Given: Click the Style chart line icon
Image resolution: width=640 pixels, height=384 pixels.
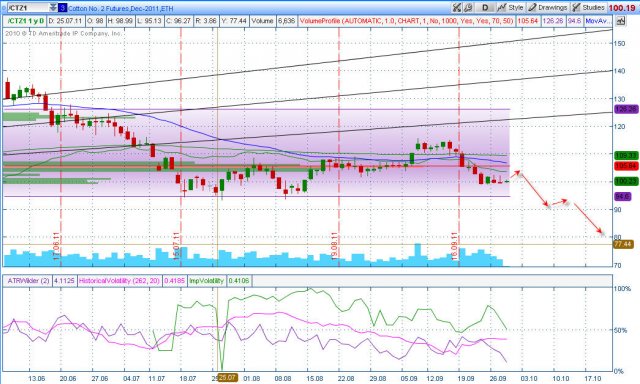Looking at the screenshot, I should point(502,7).
